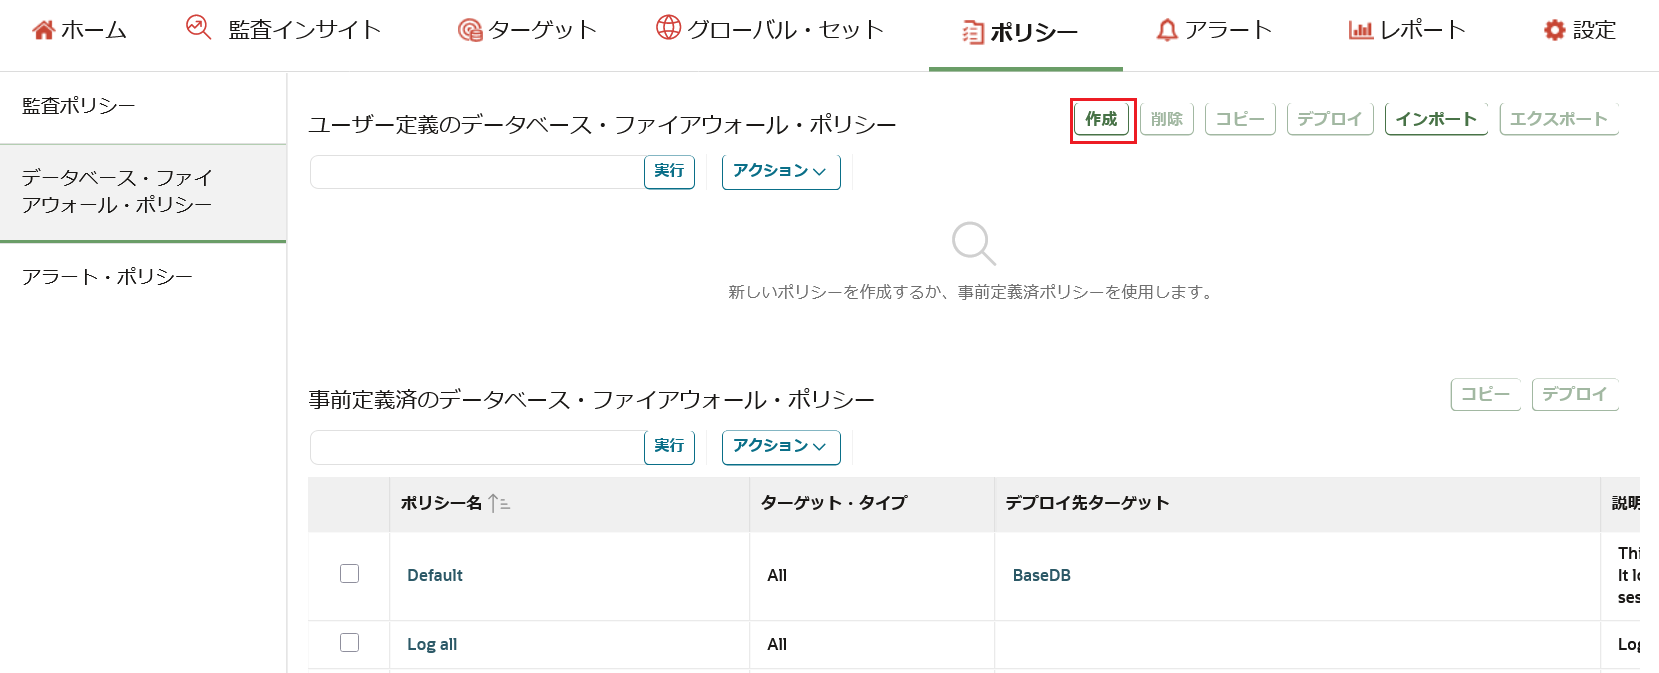Click the 削除 button
Screen dimensions: 1659x673
coord(1167,119)
